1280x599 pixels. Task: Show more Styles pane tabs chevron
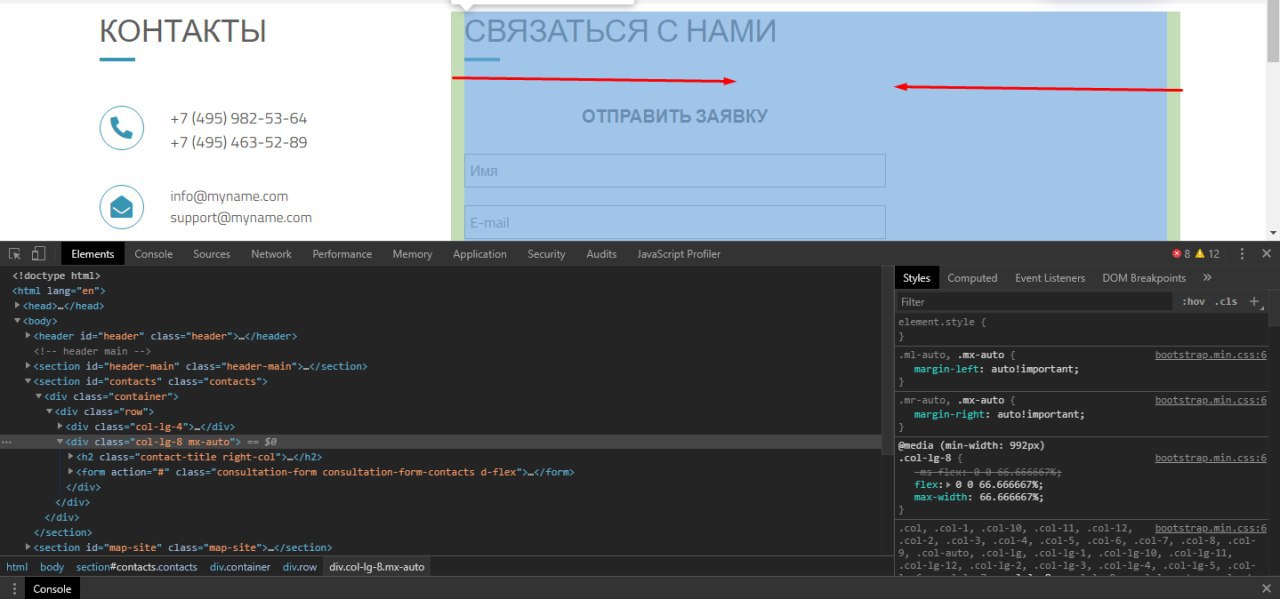point(1207,278)
